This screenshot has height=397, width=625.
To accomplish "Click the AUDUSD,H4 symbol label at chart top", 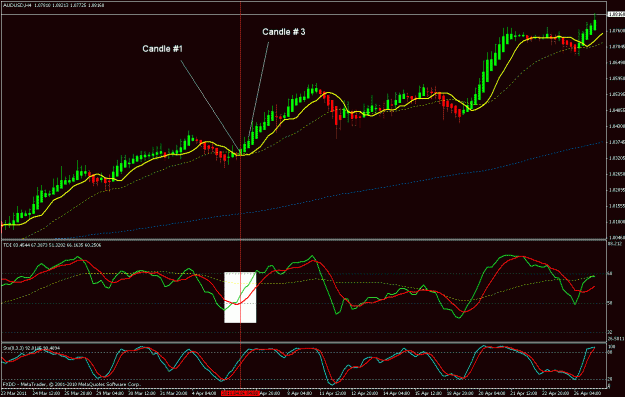I will (x=16, y=6).
